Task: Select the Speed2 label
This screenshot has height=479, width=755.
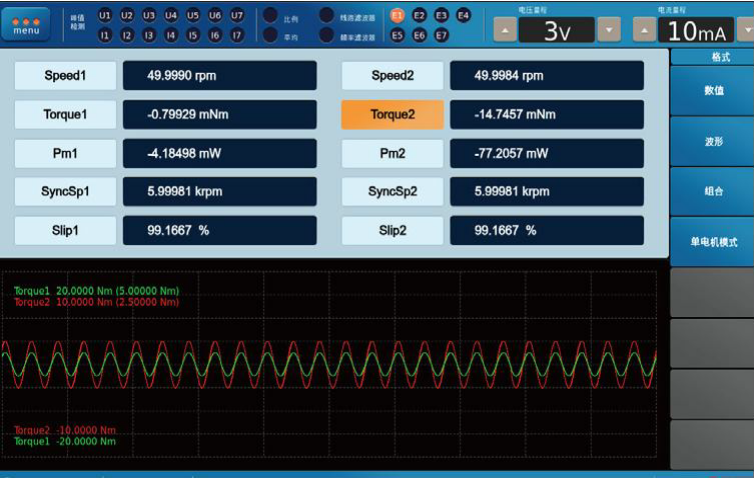Action: click(392, 76)
